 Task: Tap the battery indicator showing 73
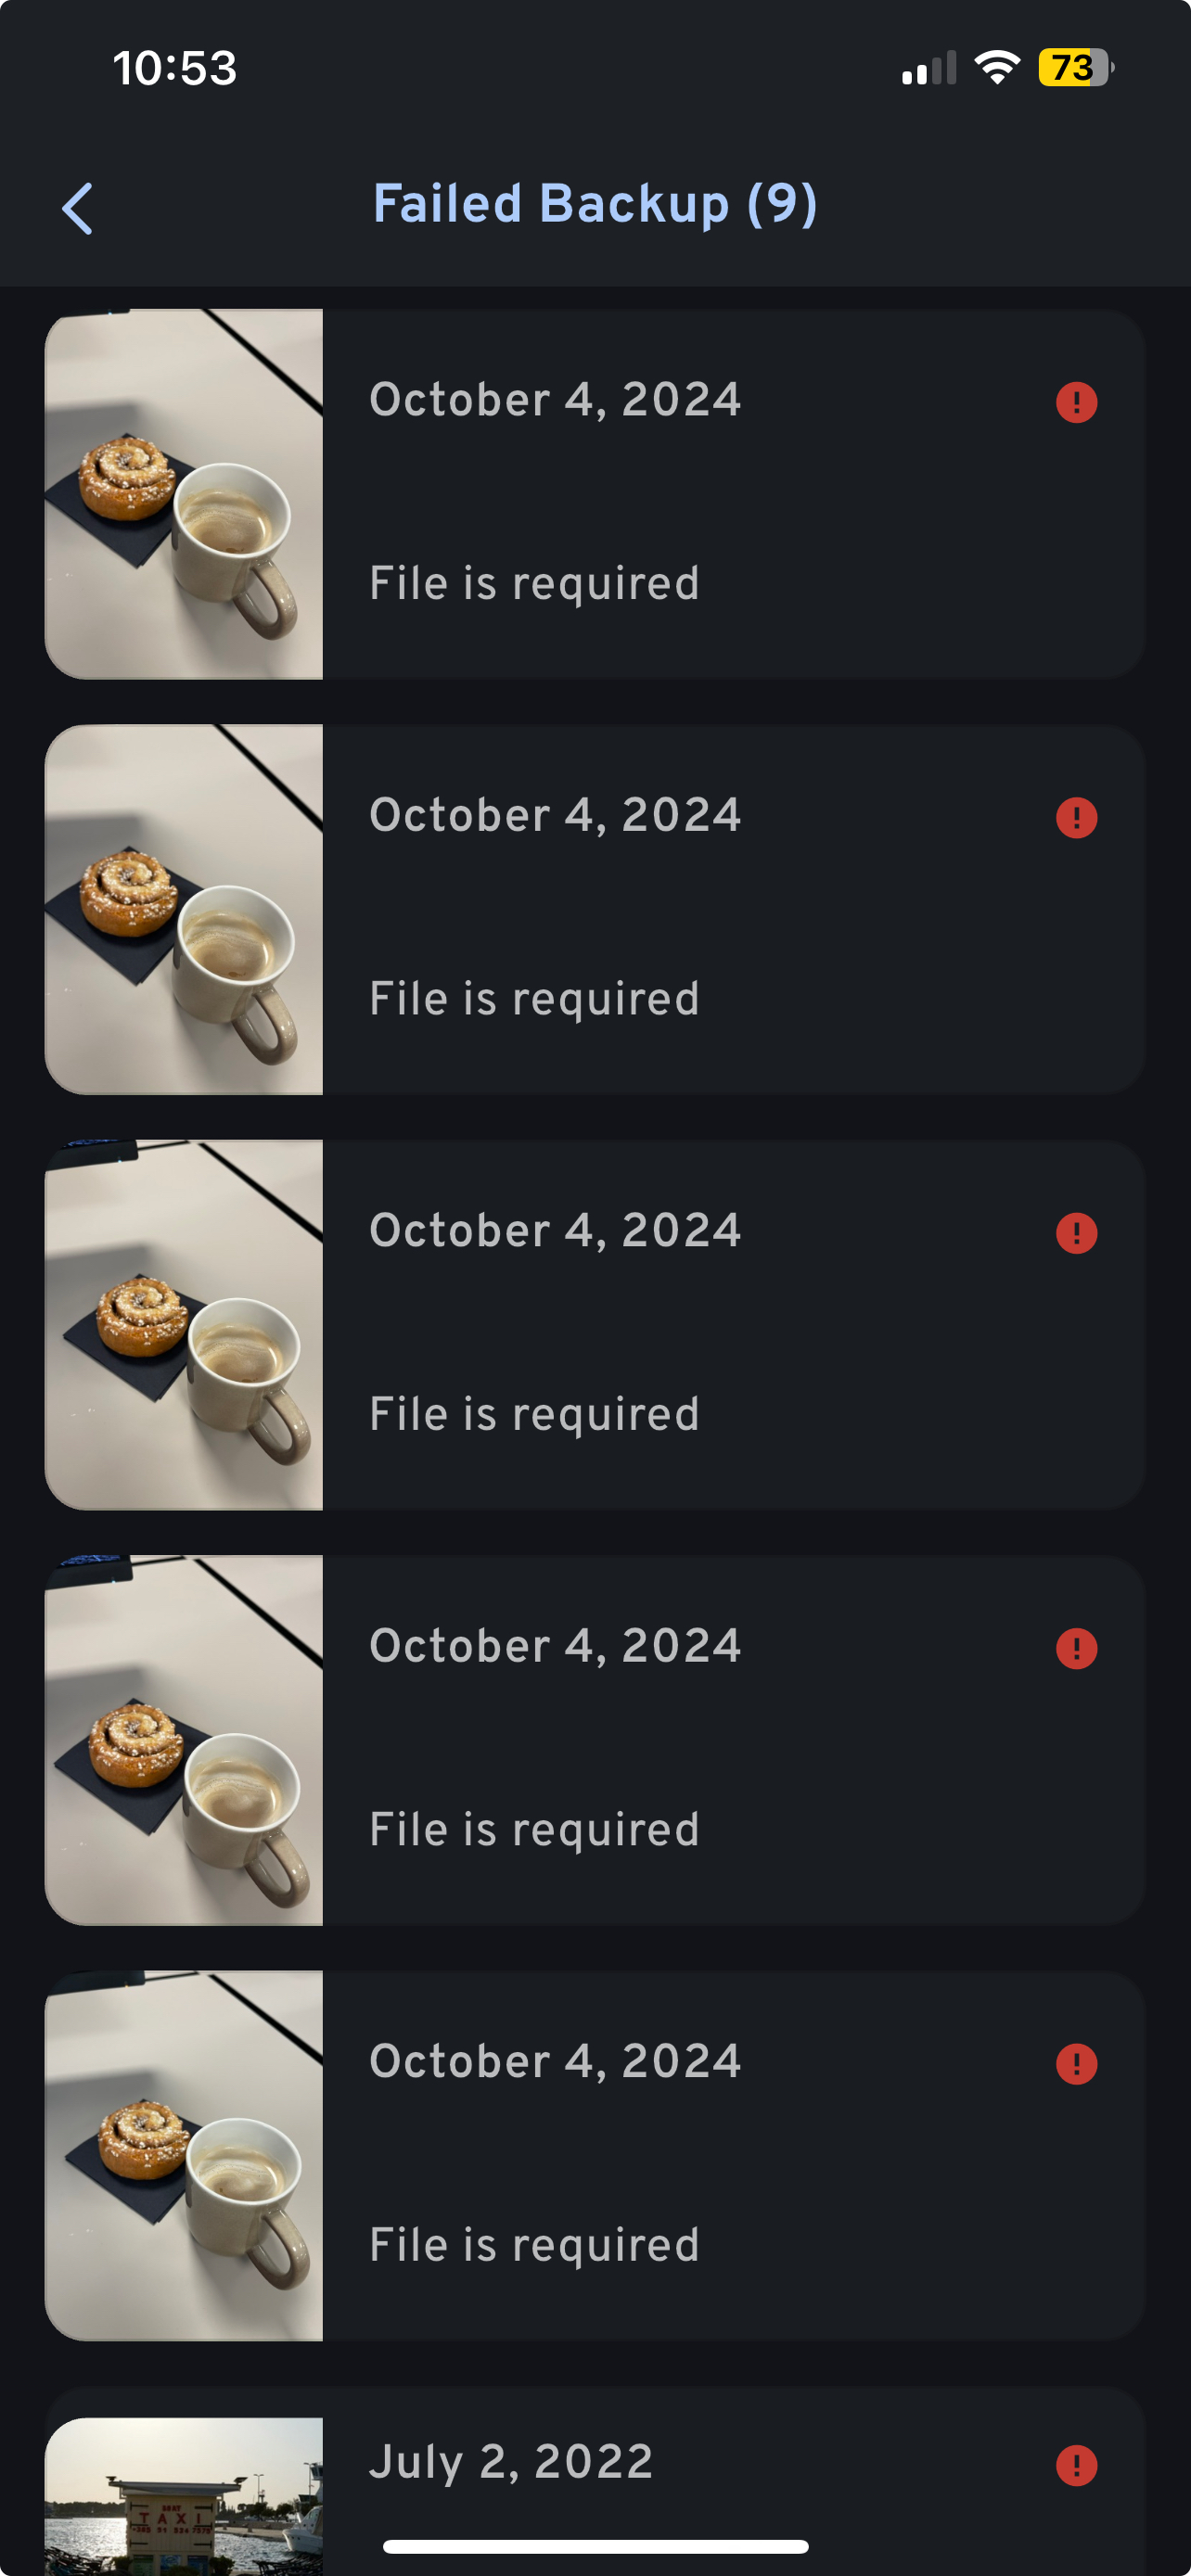pyautogui.click(x=1075, y=68)
